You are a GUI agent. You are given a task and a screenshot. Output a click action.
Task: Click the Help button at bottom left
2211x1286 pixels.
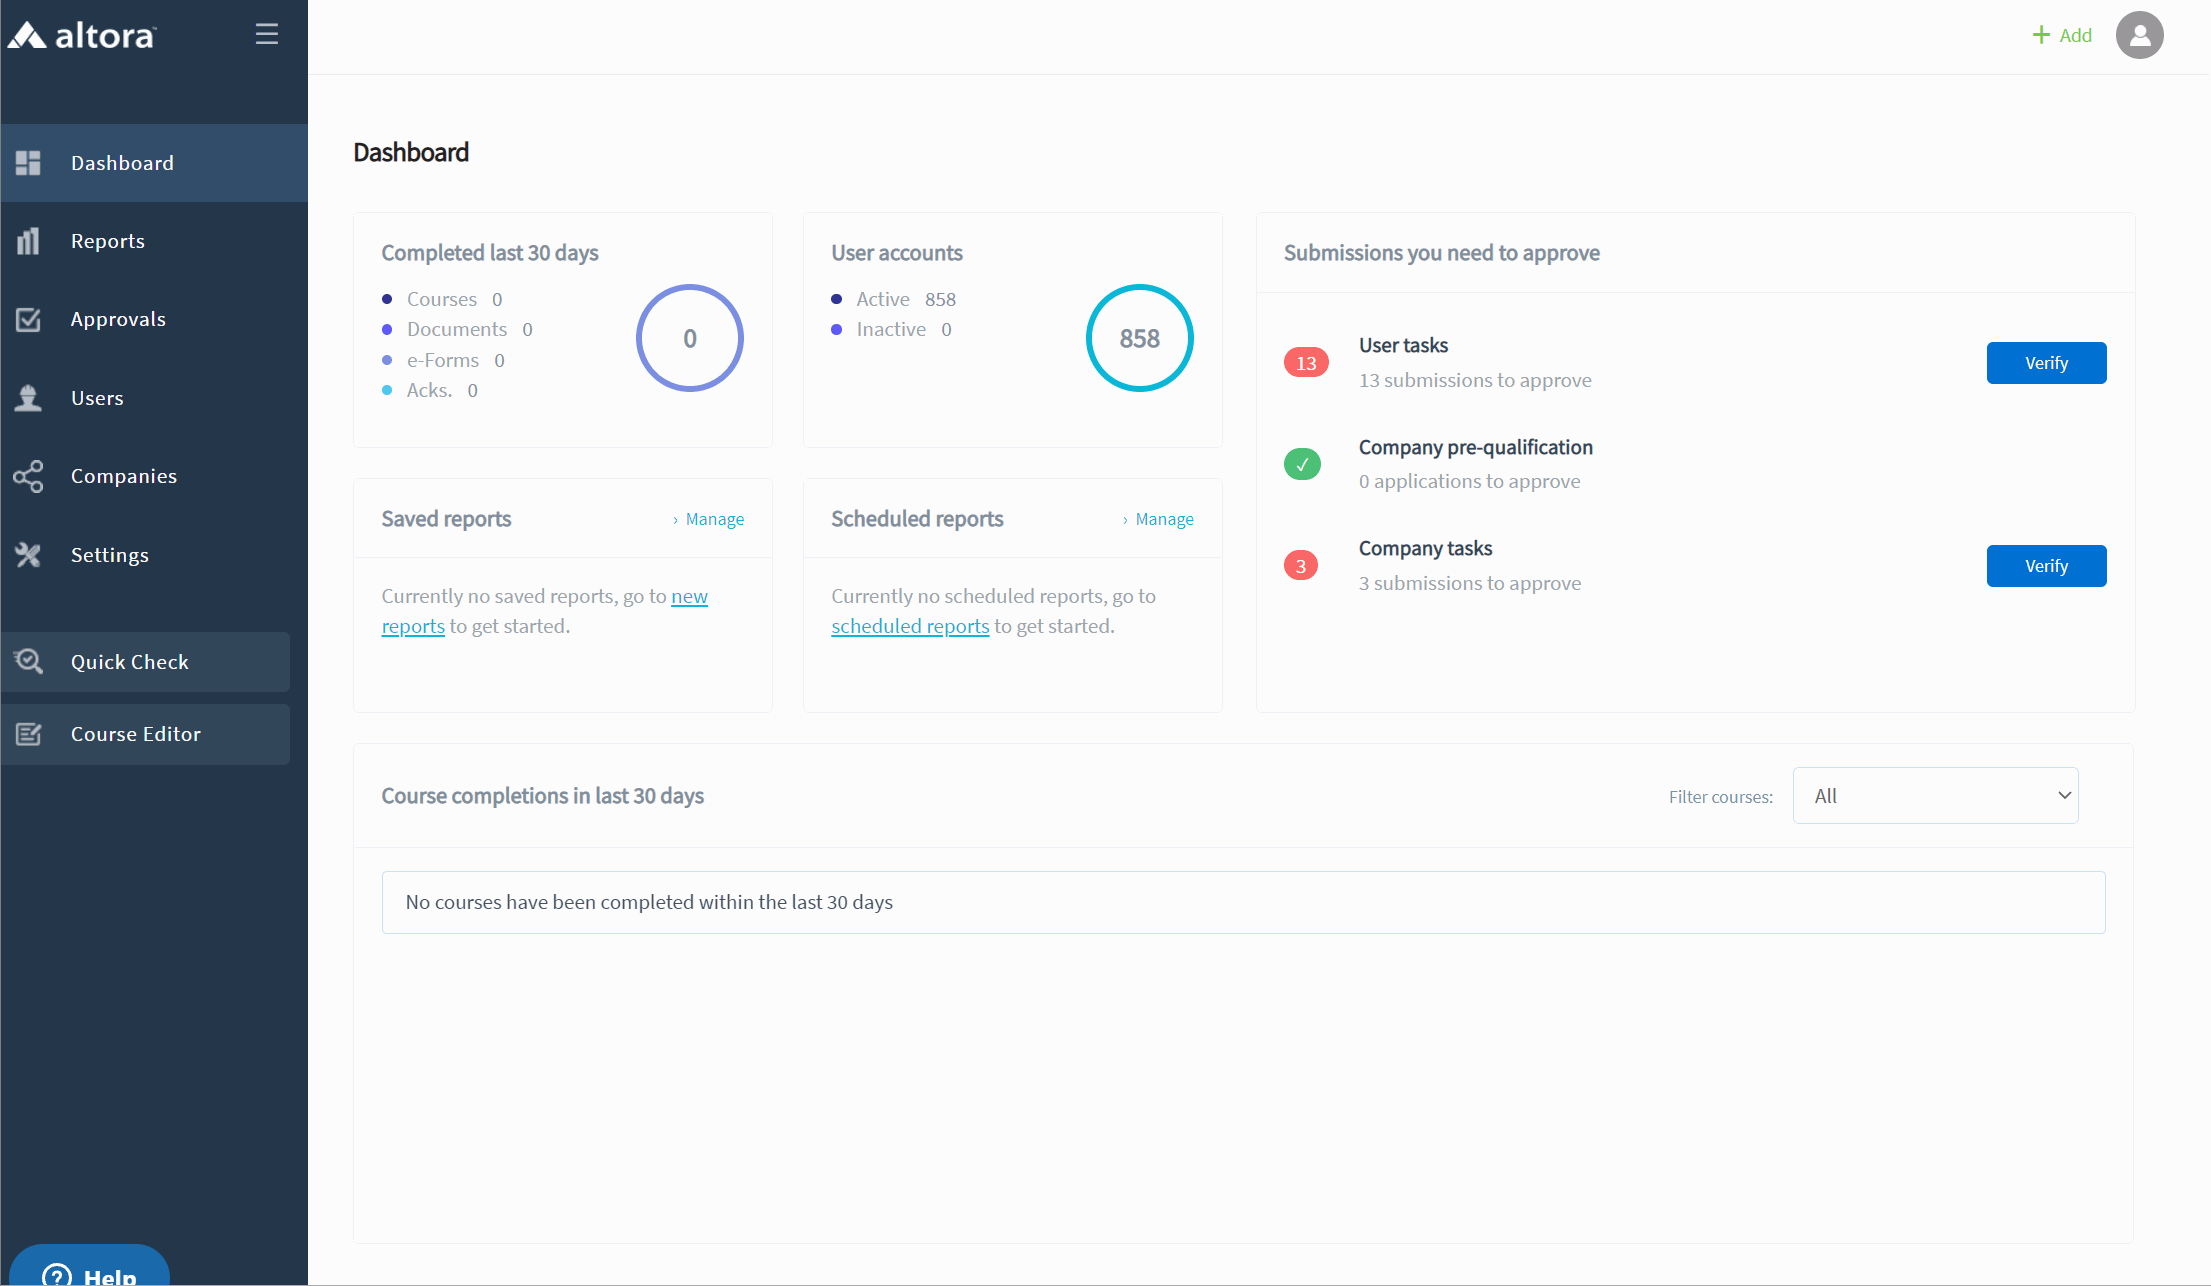click(90, 1270)
